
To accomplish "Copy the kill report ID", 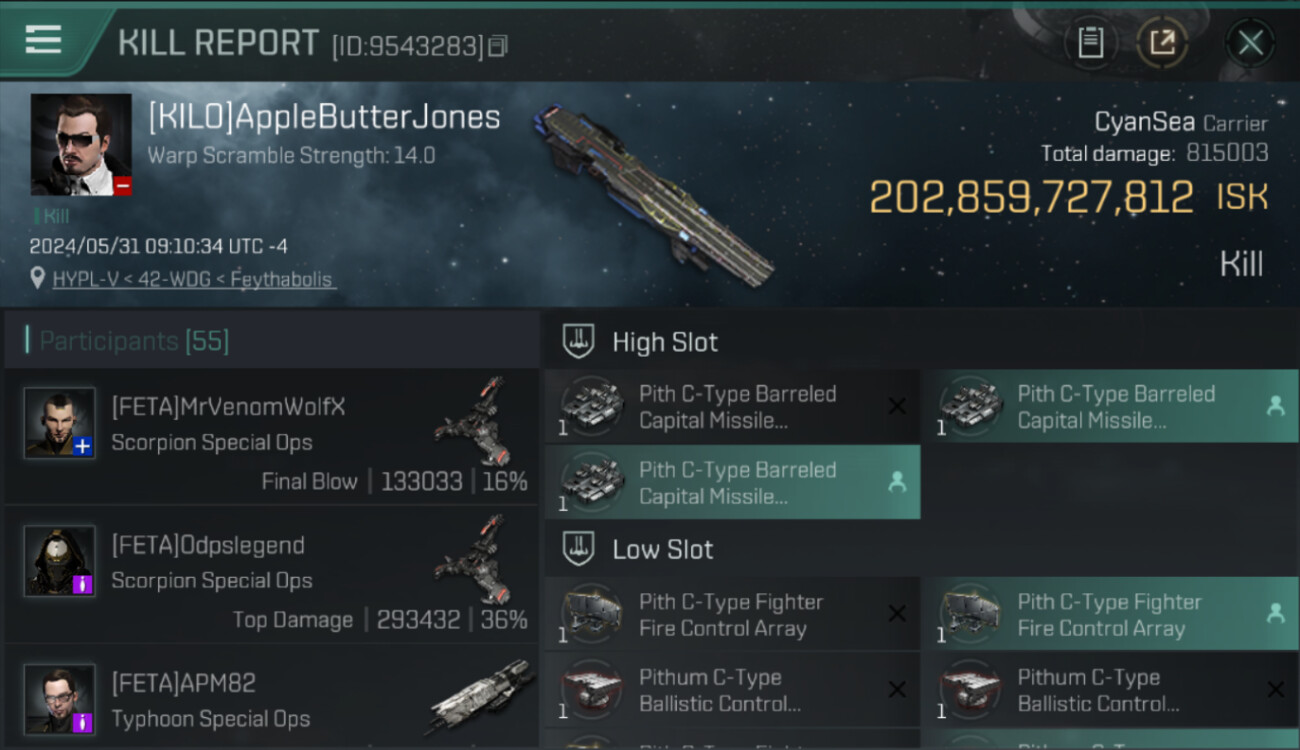I will [x=498, y=46].
